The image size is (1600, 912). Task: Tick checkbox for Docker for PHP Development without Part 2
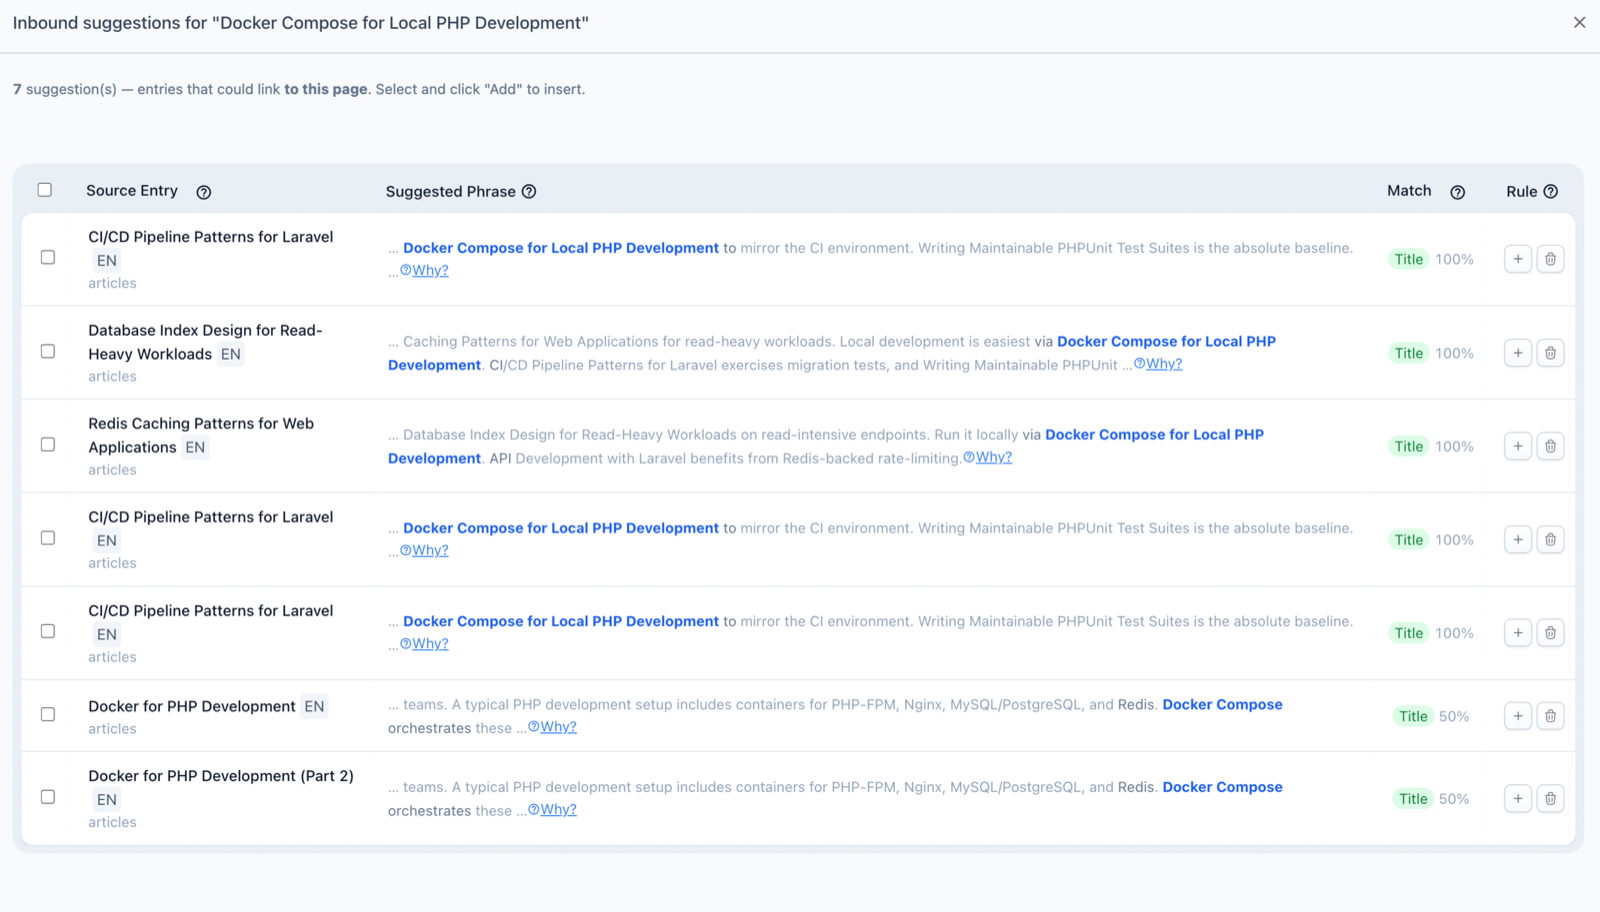tap(48, 714)
